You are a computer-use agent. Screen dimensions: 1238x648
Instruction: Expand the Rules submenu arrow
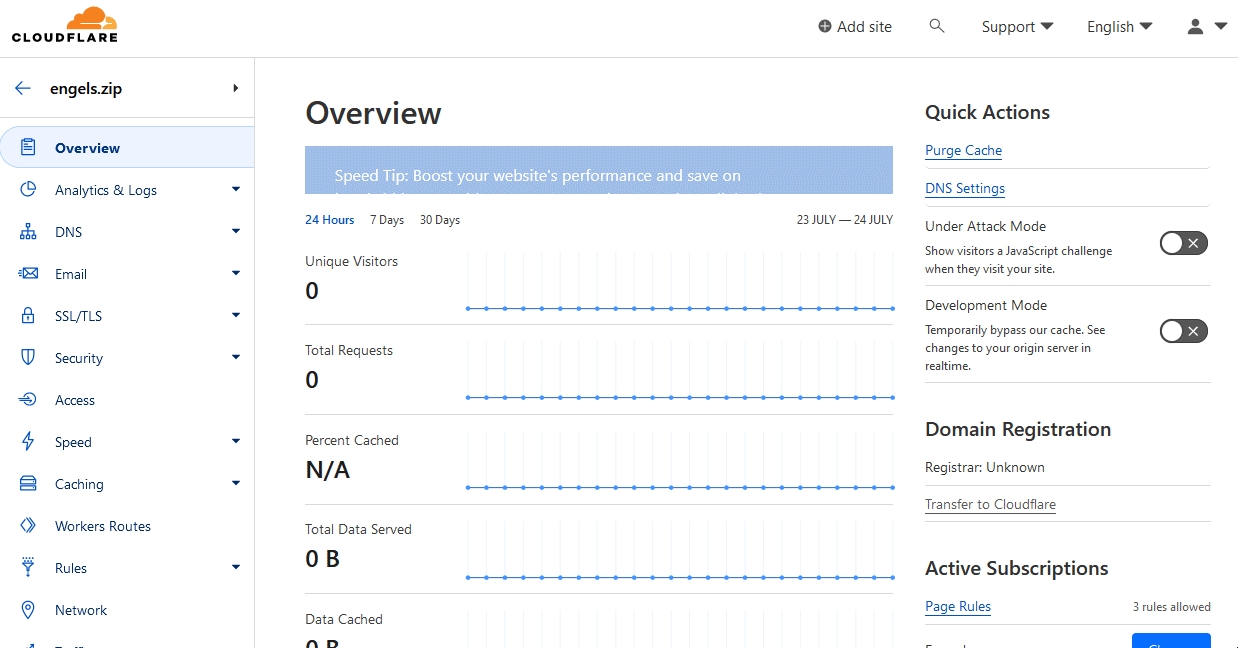[x=236, y=567]
